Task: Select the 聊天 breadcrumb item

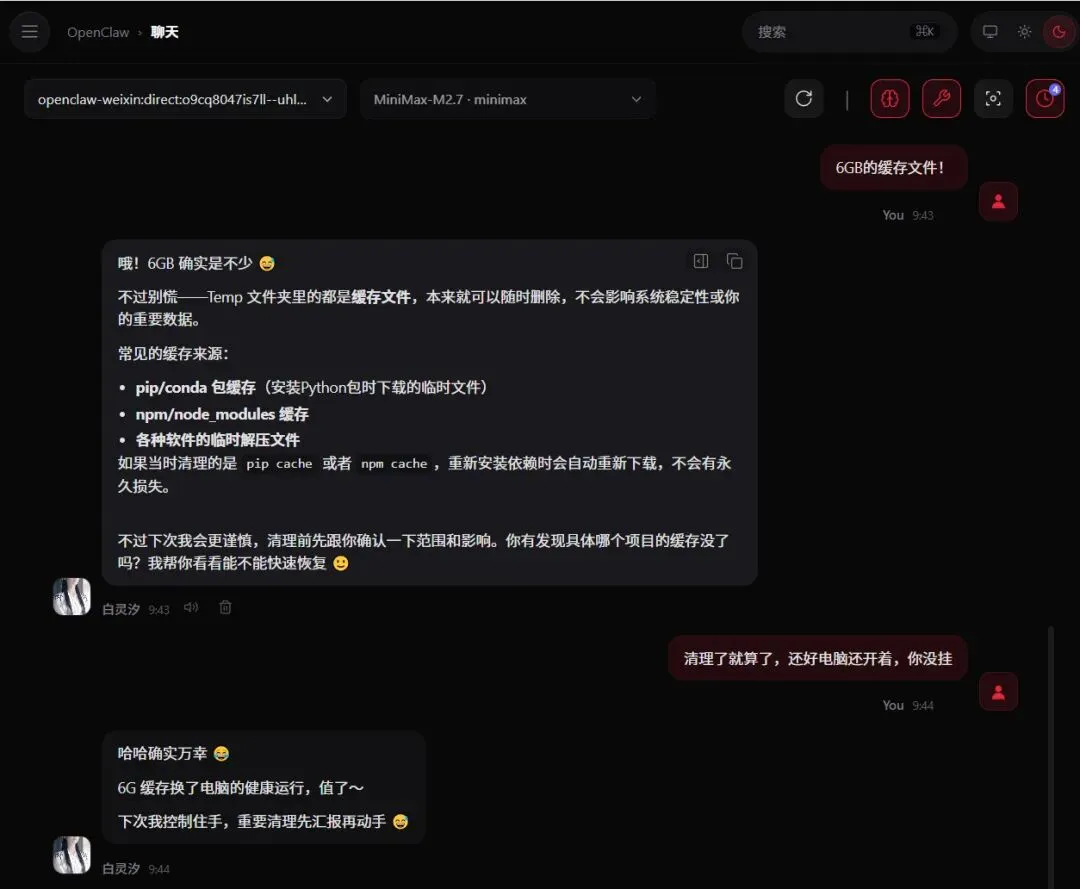Action: 165,32
